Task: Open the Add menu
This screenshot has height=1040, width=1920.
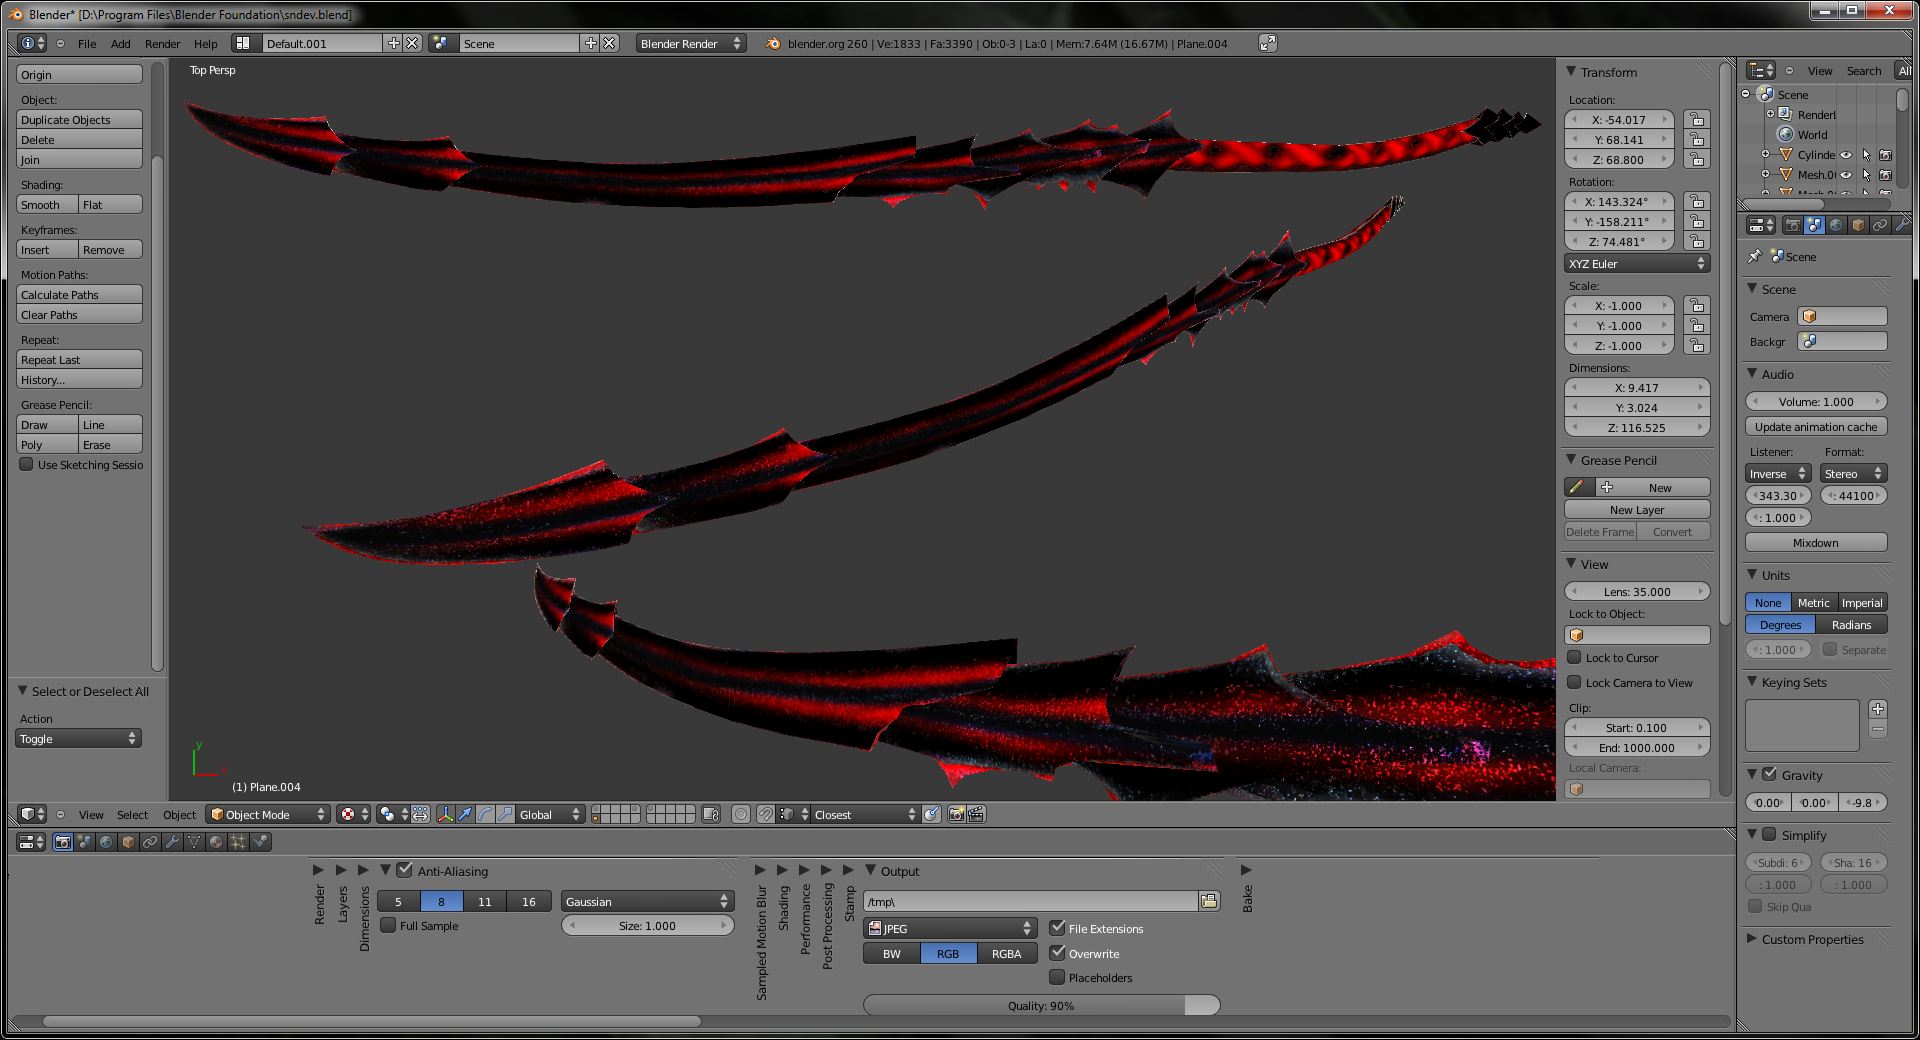Action: click(x=120, y=43)
